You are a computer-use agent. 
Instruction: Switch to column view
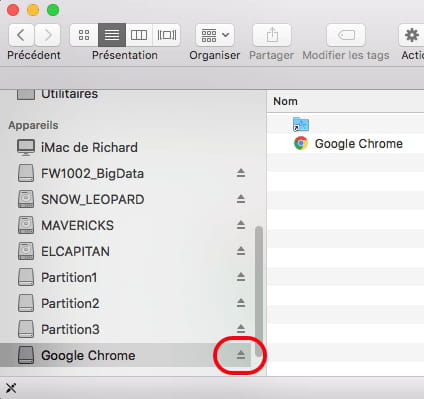(139, 35)
